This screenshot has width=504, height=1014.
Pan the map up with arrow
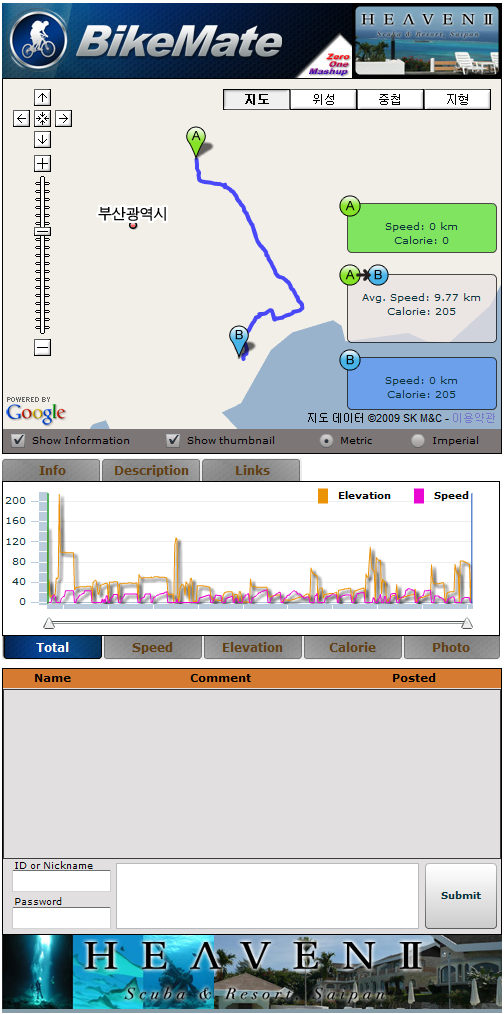click(43, 98)
